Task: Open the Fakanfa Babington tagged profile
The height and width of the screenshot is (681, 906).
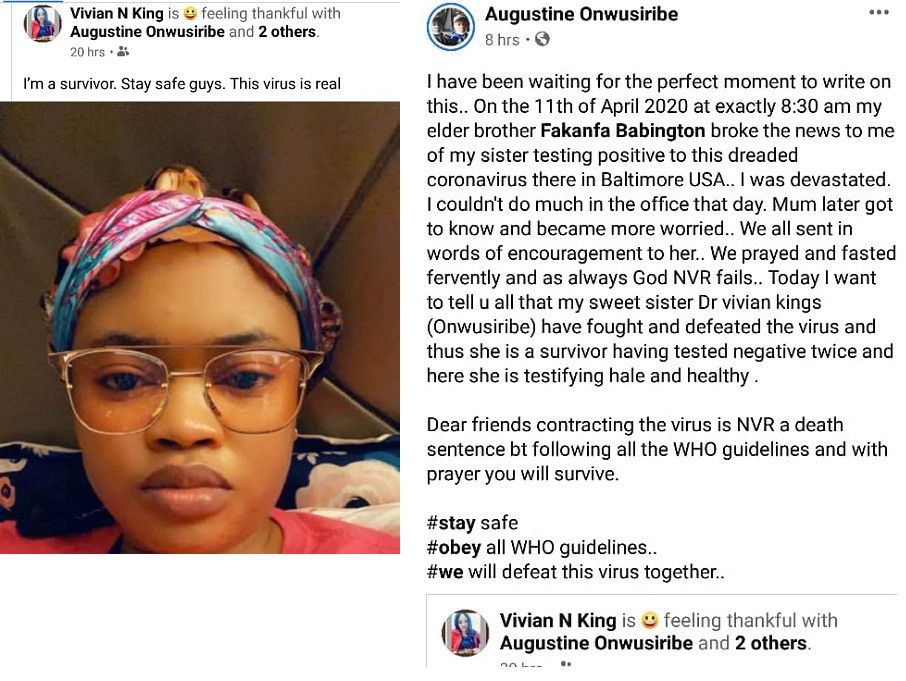Action: [x=622, y=131]
